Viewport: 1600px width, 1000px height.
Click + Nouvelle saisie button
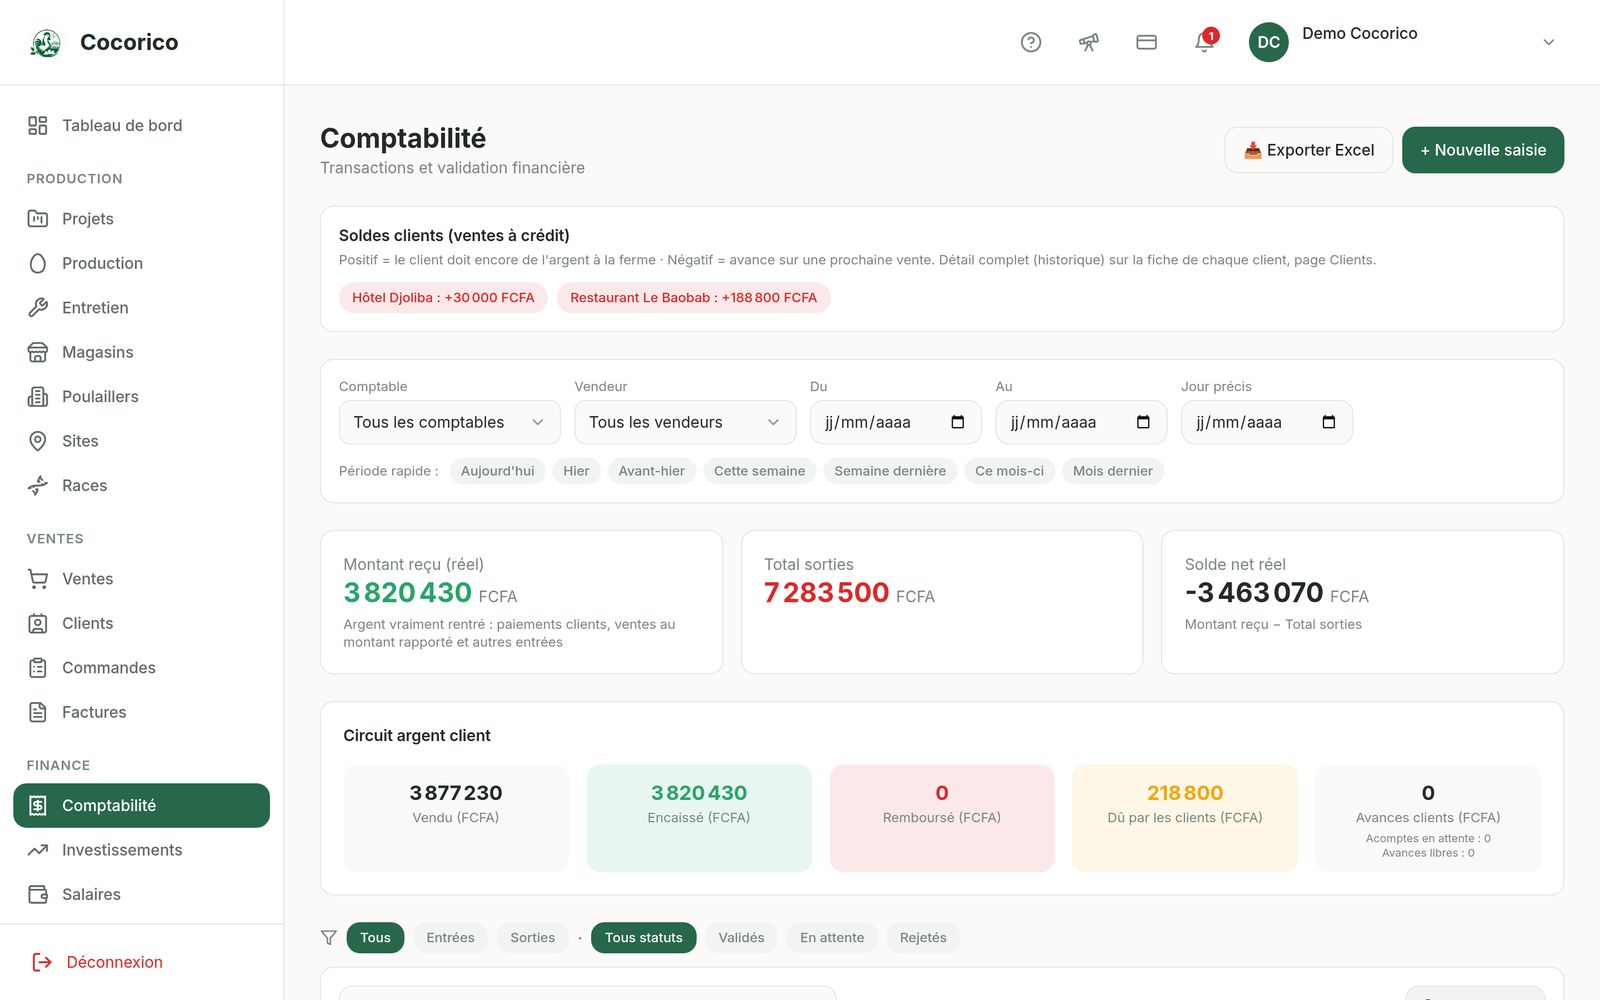pos(1483,150)
